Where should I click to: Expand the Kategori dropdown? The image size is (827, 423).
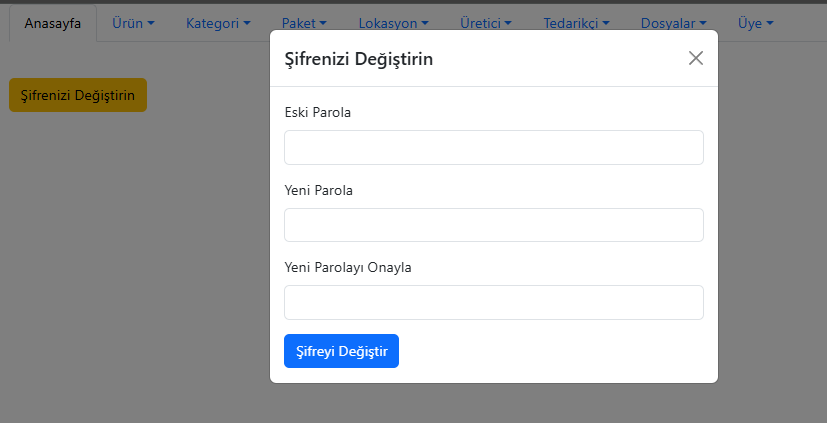[218, 22]
